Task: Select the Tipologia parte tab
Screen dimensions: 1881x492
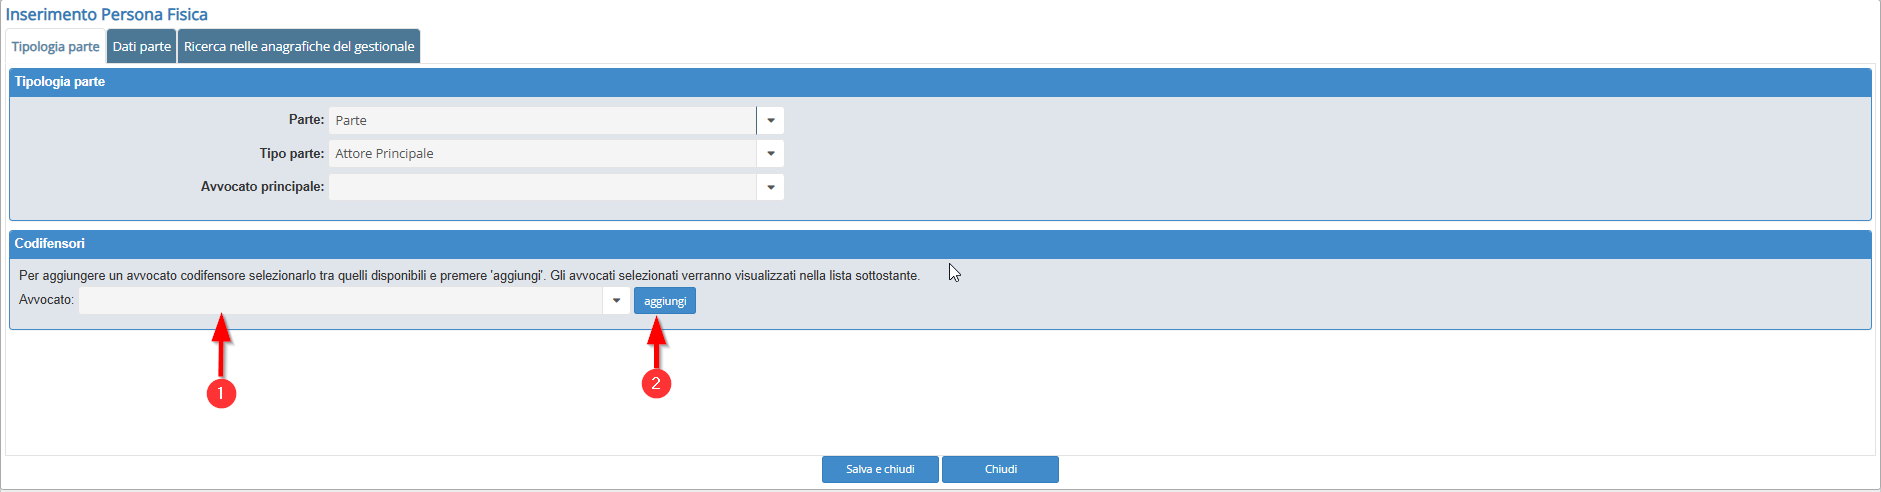Action: pyautogui.click(x=56, y=47)
